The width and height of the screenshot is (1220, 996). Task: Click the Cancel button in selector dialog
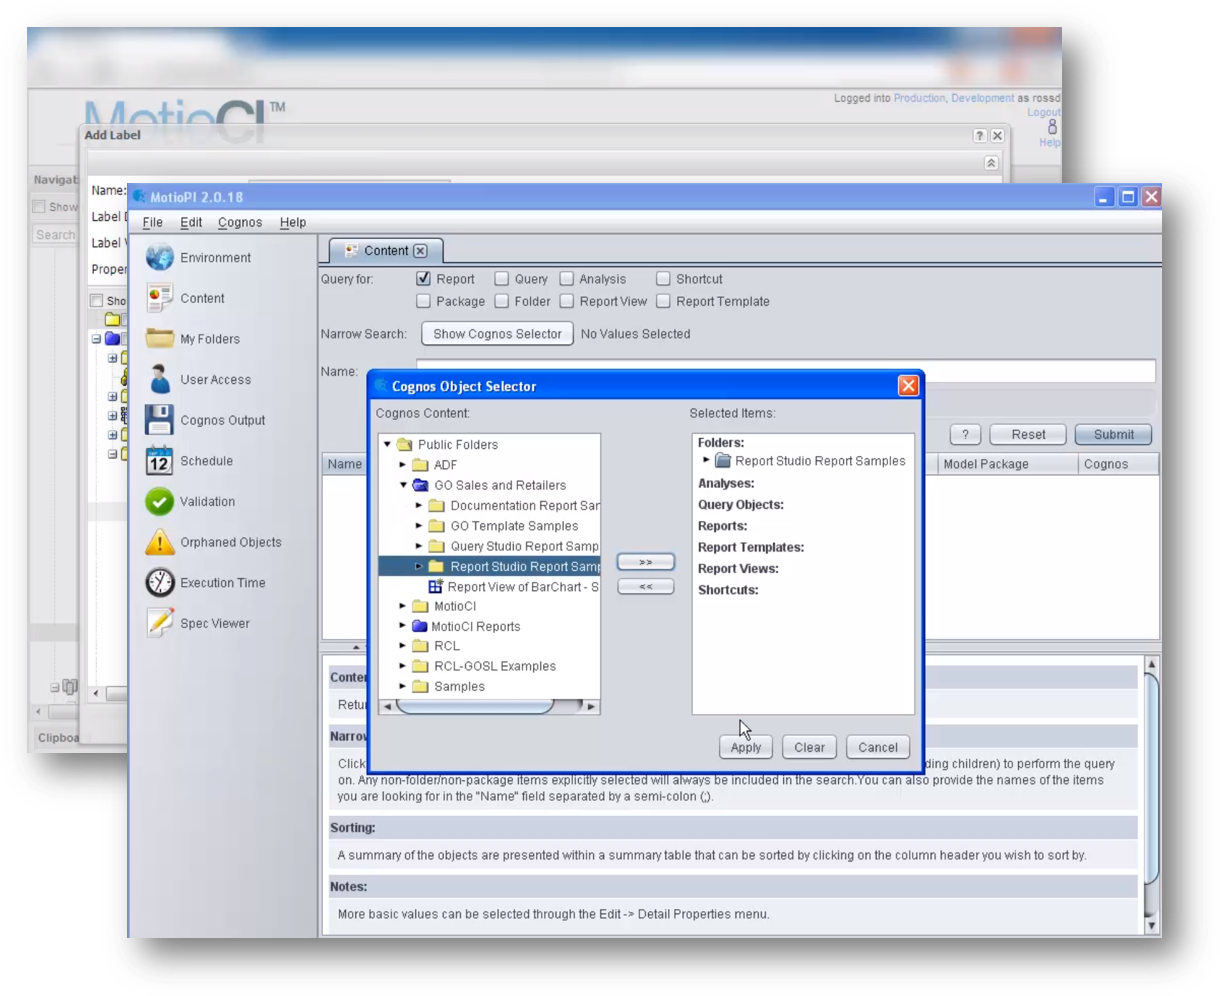click(x=878, y=747)
